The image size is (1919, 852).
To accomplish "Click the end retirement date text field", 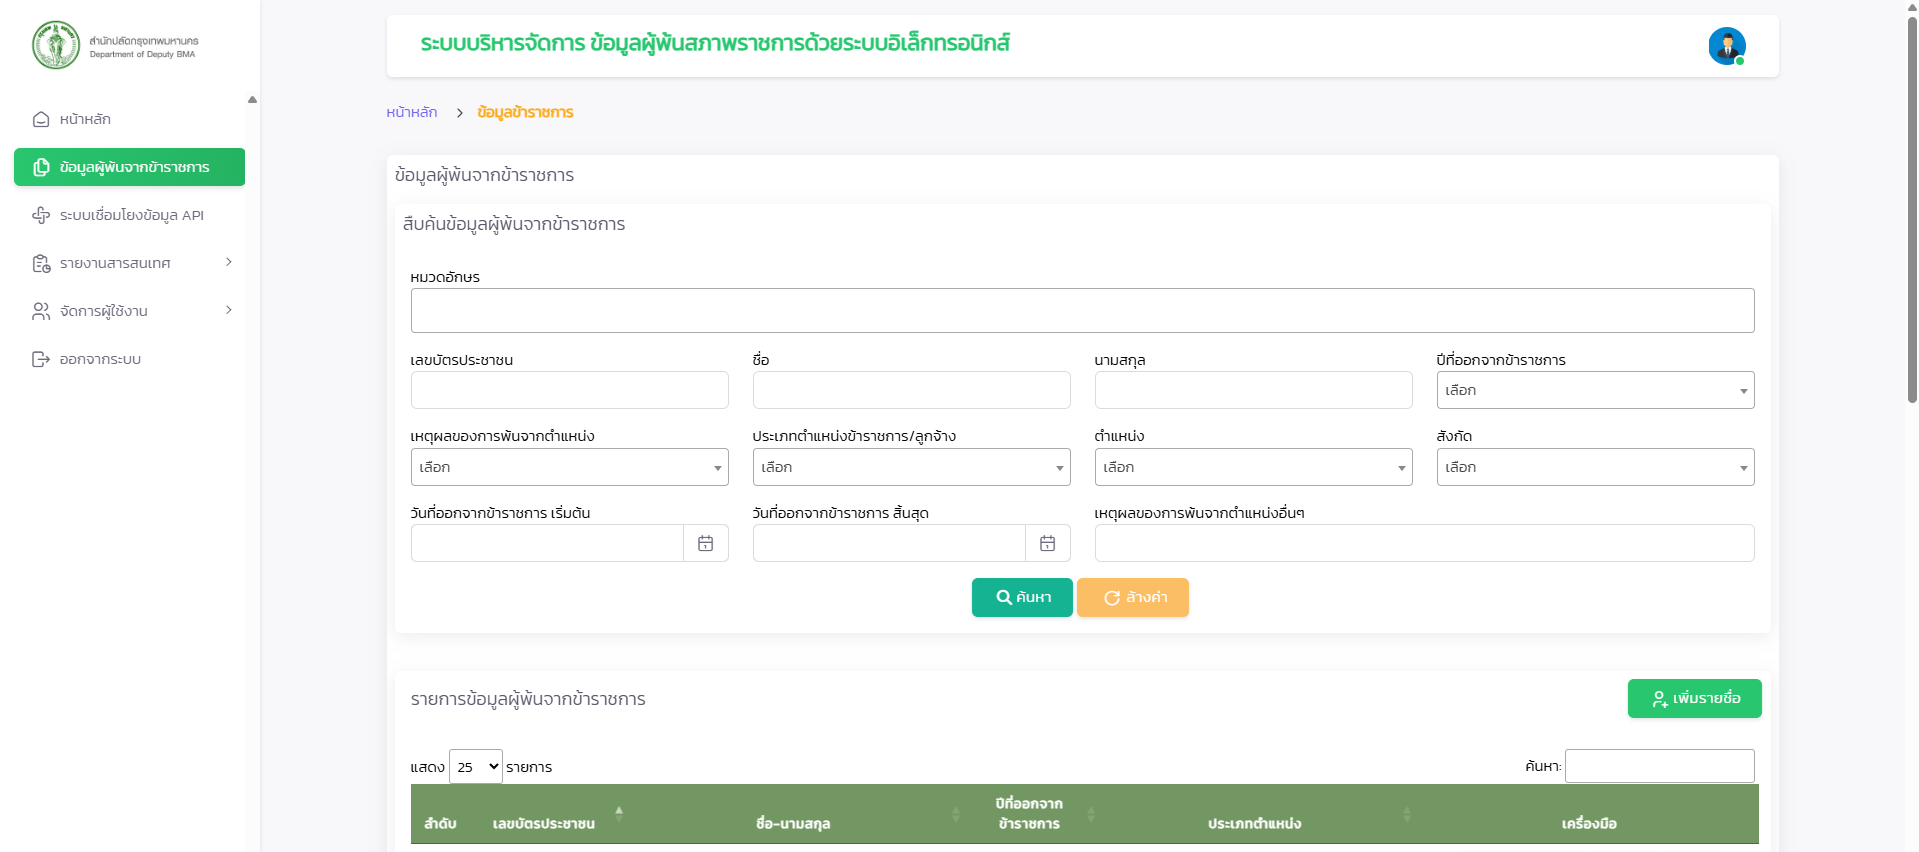I will [889, 543].
